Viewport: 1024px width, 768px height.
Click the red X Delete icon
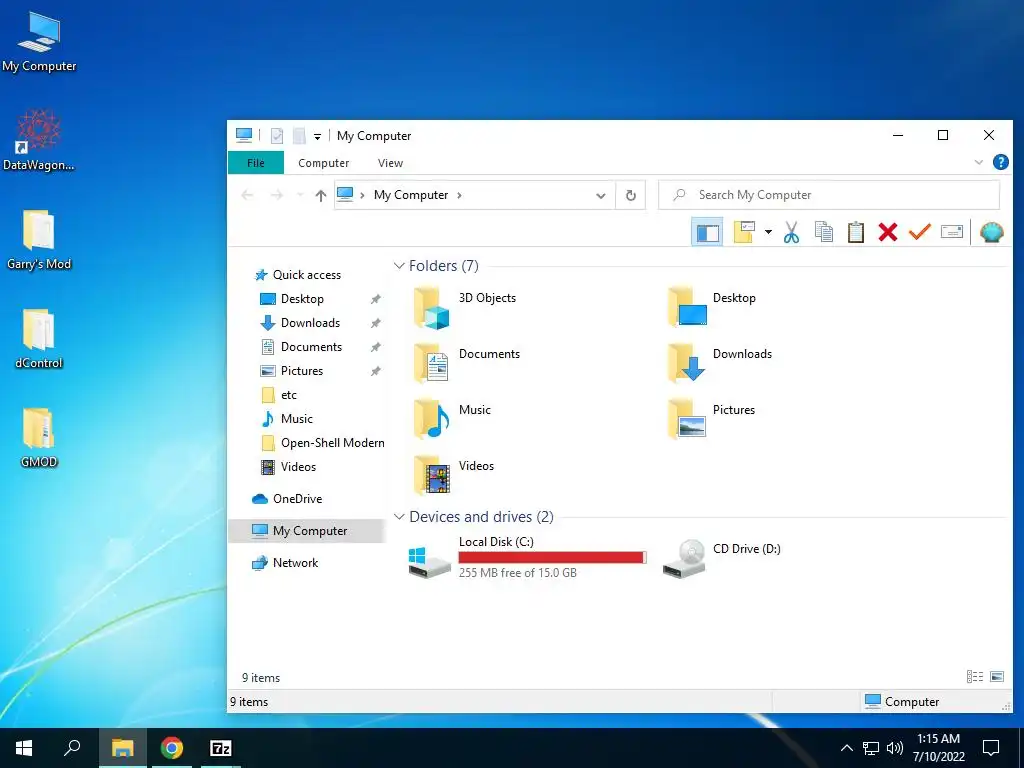[888, 232]
